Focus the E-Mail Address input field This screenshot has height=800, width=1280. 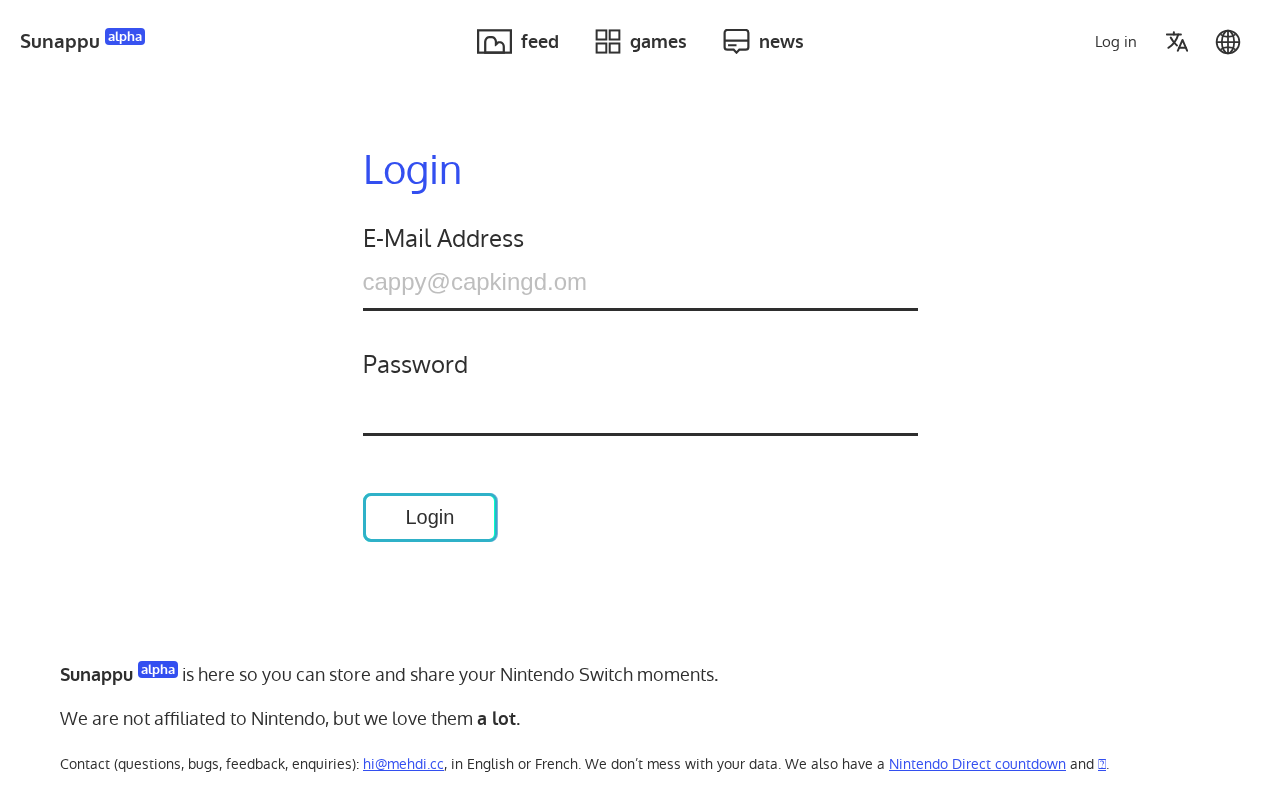pos(640,284)
